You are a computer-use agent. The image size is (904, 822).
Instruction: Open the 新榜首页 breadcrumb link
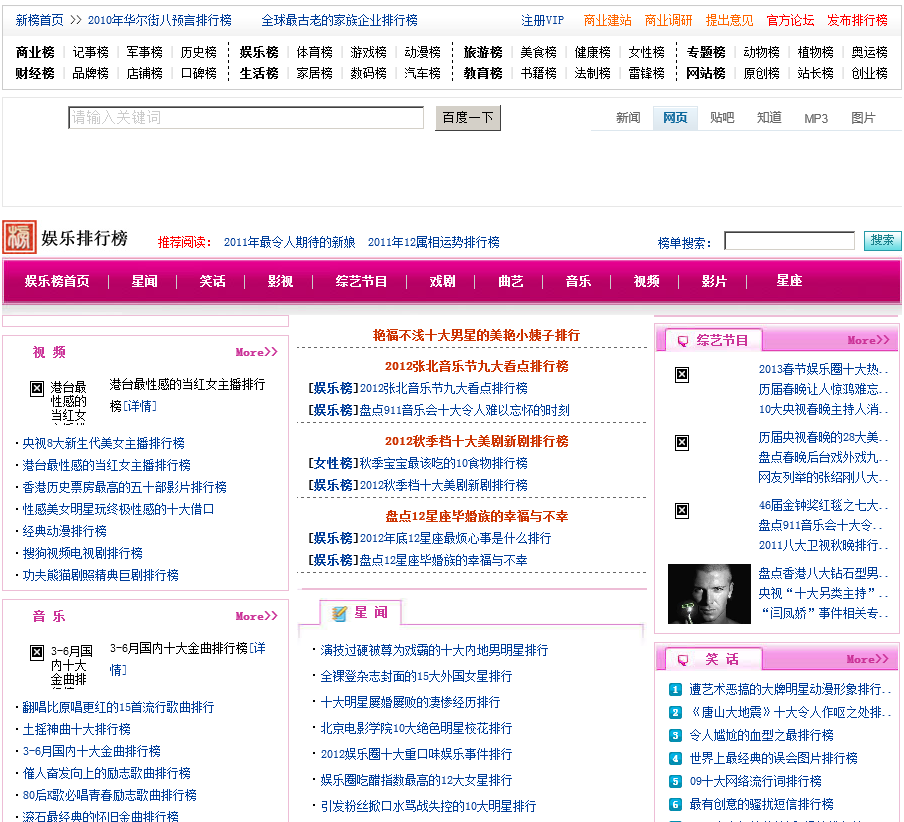(x=40, y=21)
